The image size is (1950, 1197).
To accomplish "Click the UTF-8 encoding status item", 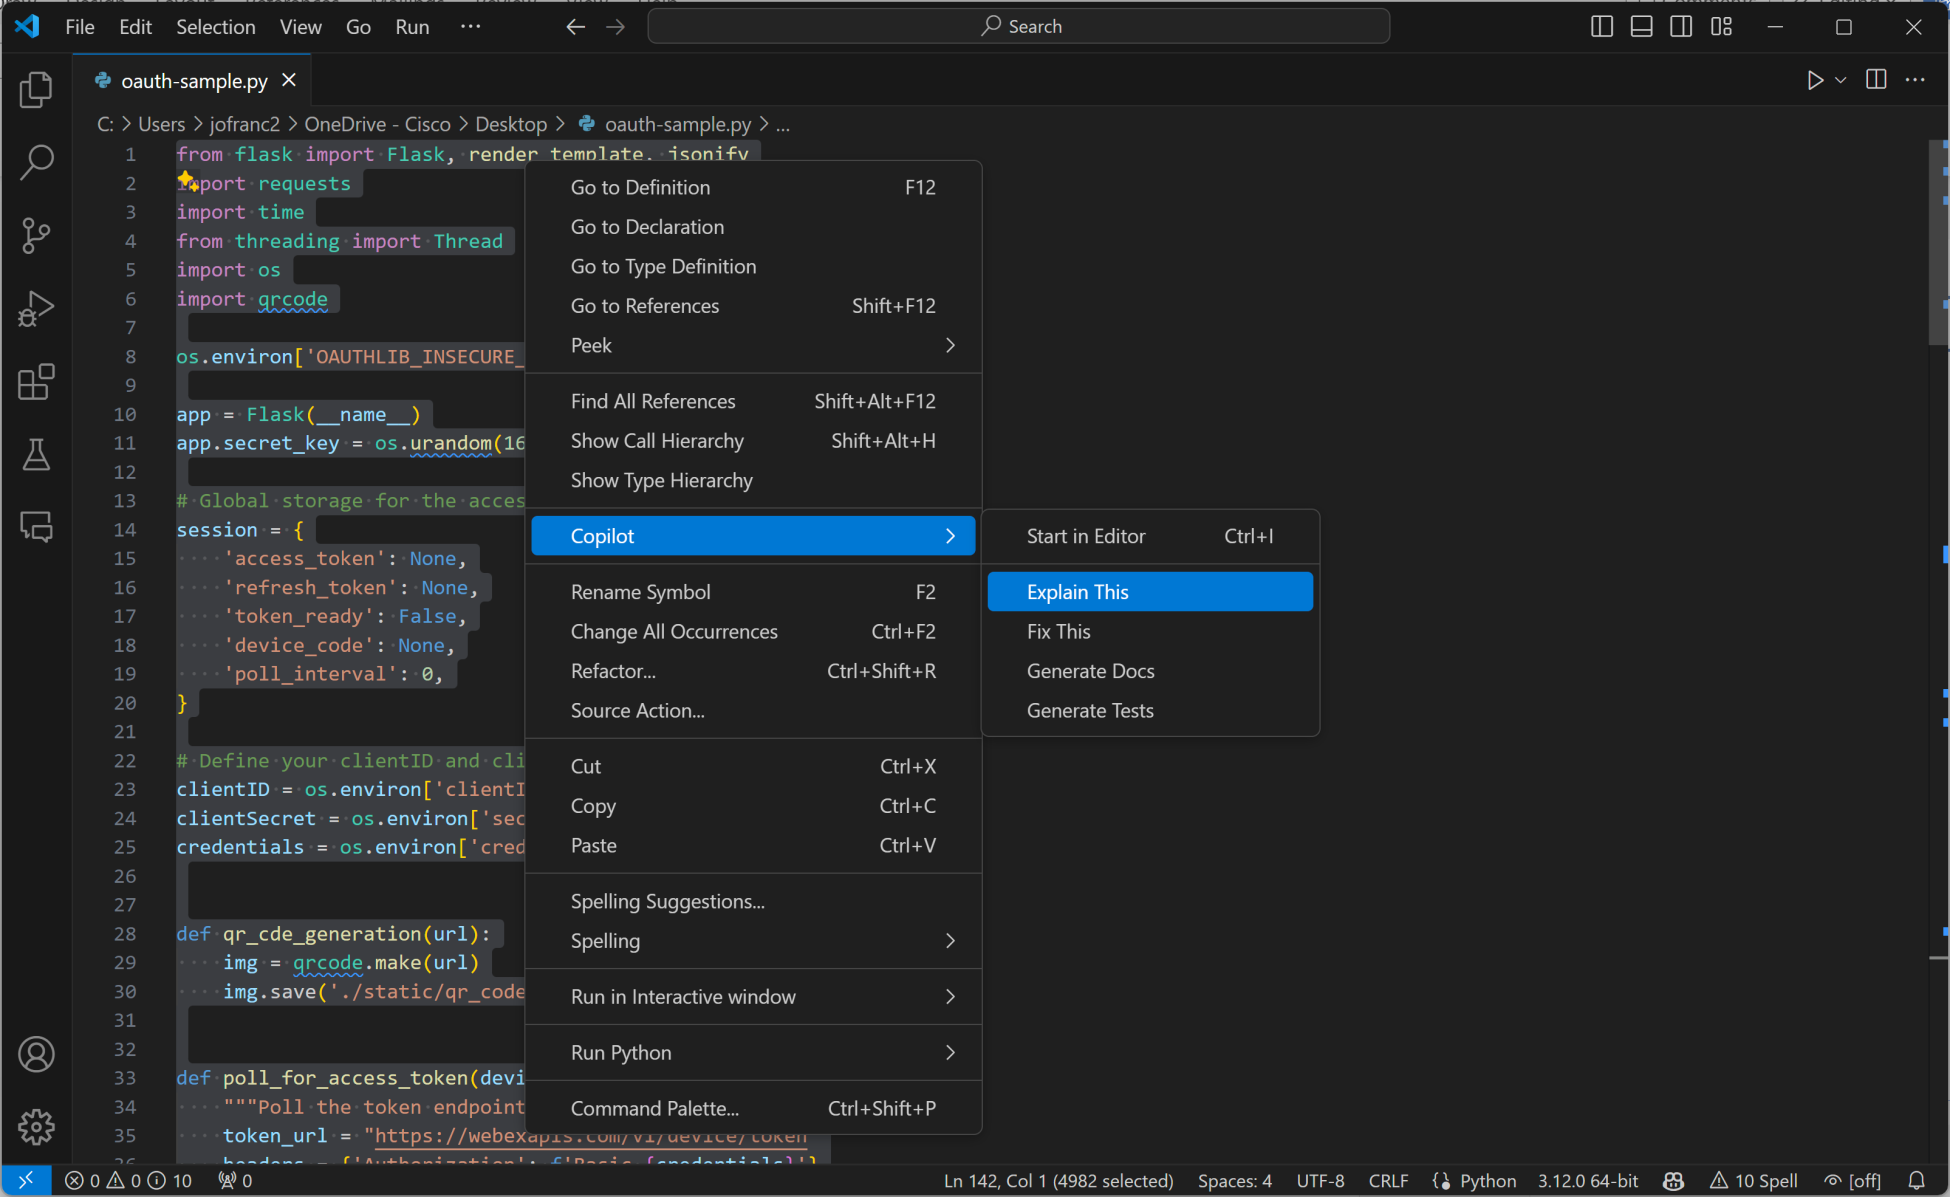I will 1320,1180.
